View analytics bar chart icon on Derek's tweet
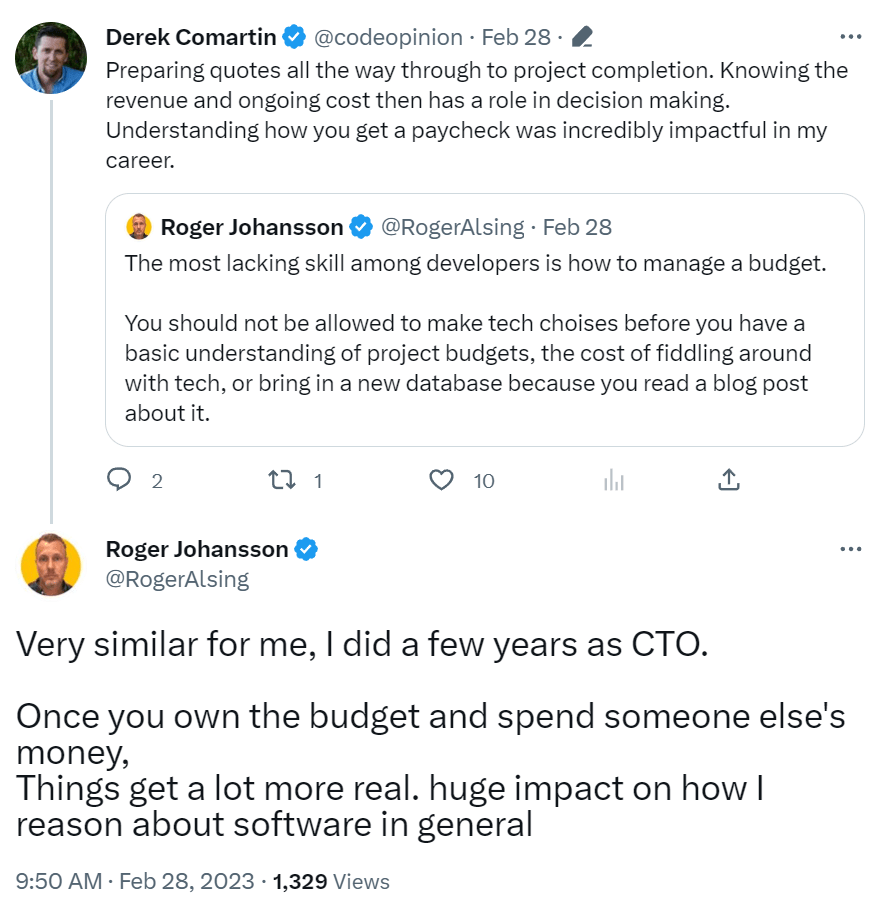Image resolution: width=885 pixels, height=910 pixels. pyautogui.click(x=613, y=480)
